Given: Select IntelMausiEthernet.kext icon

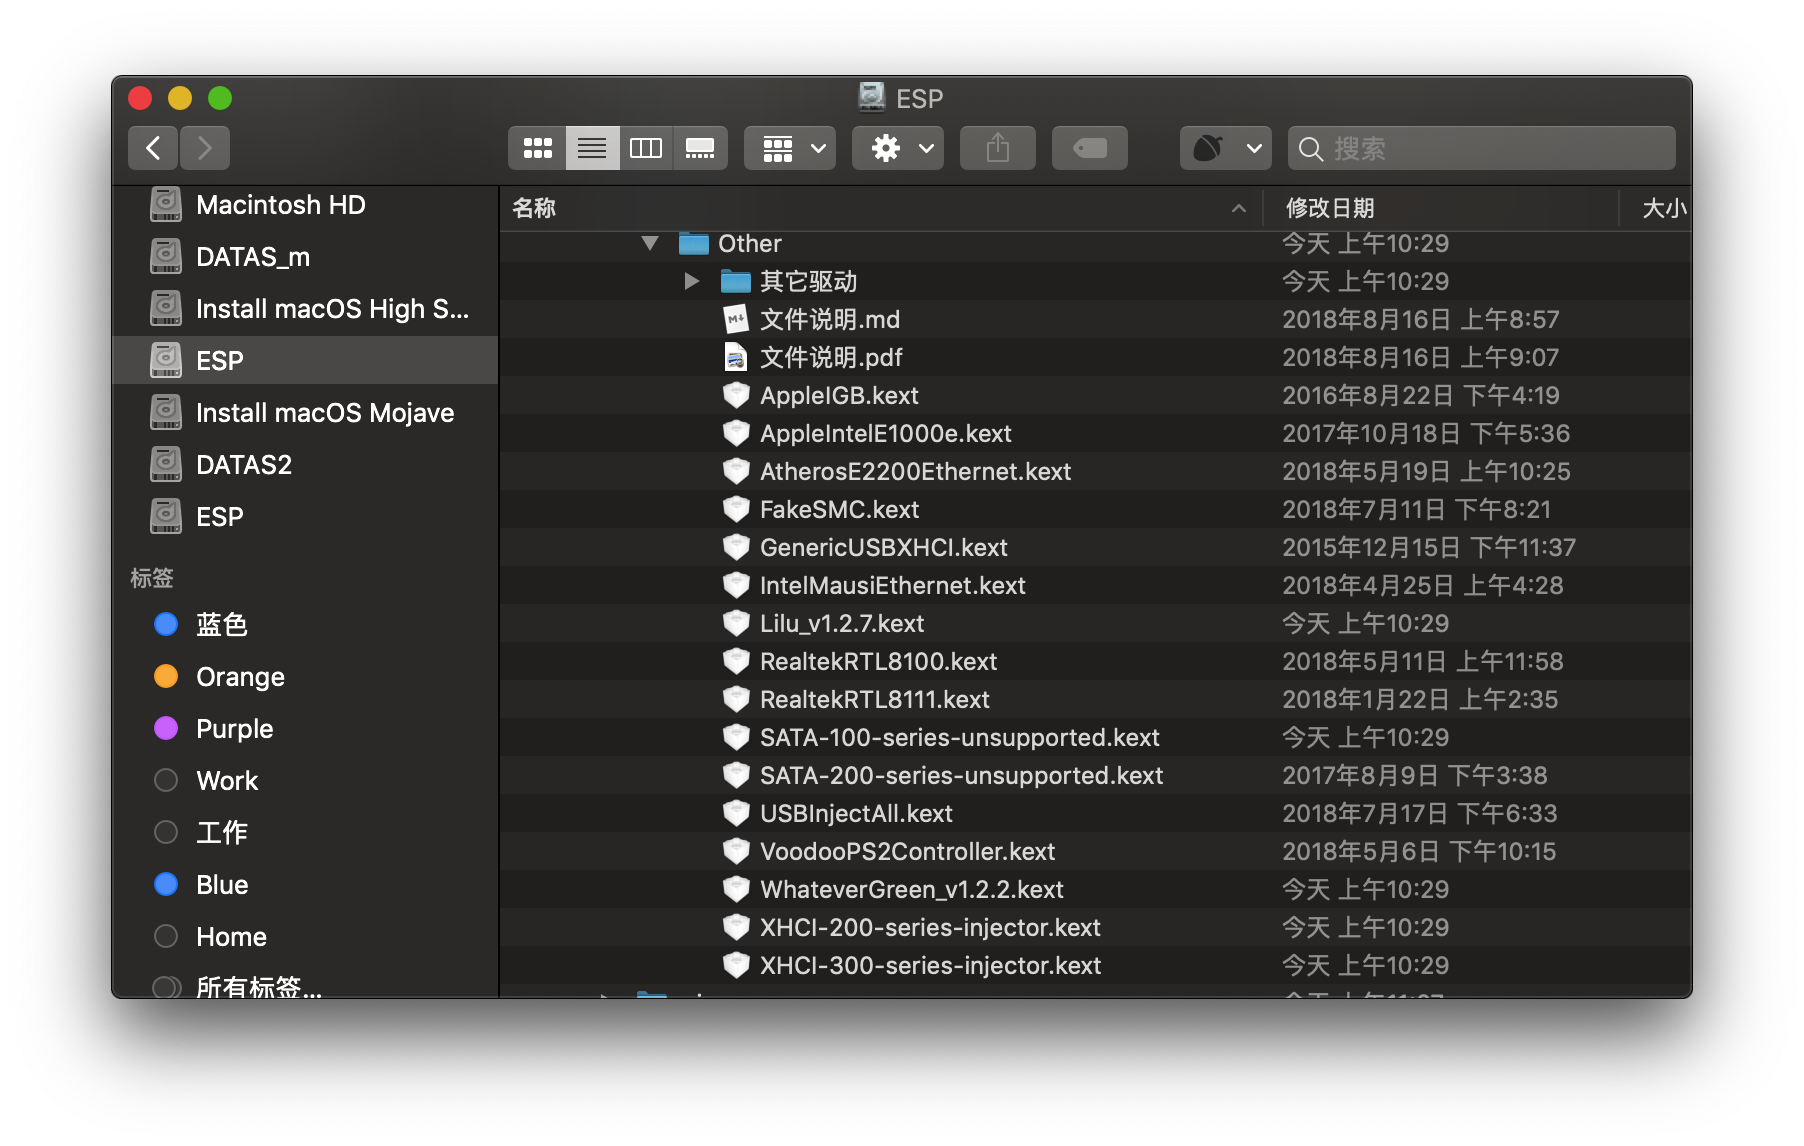Looking at the screenshot, I should [x=736, y=585].
